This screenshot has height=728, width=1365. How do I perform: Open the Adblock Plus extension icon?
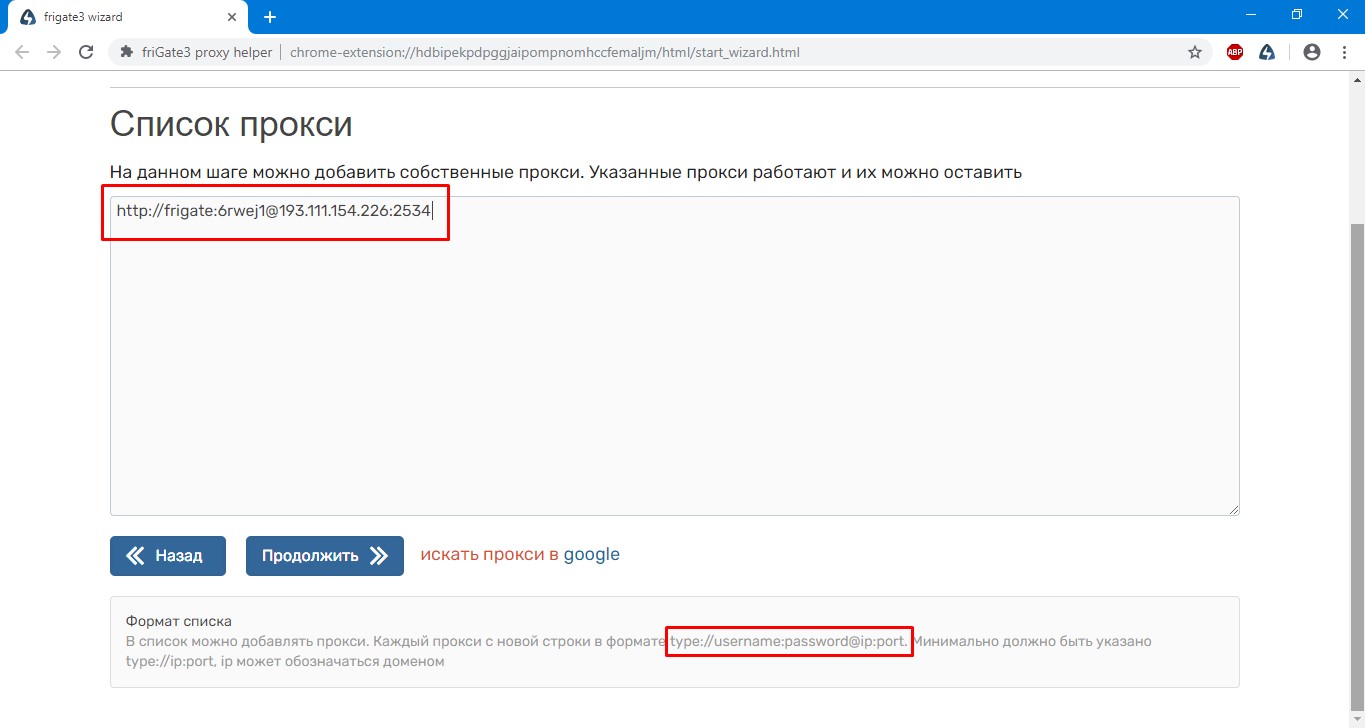click(1235, 52)
